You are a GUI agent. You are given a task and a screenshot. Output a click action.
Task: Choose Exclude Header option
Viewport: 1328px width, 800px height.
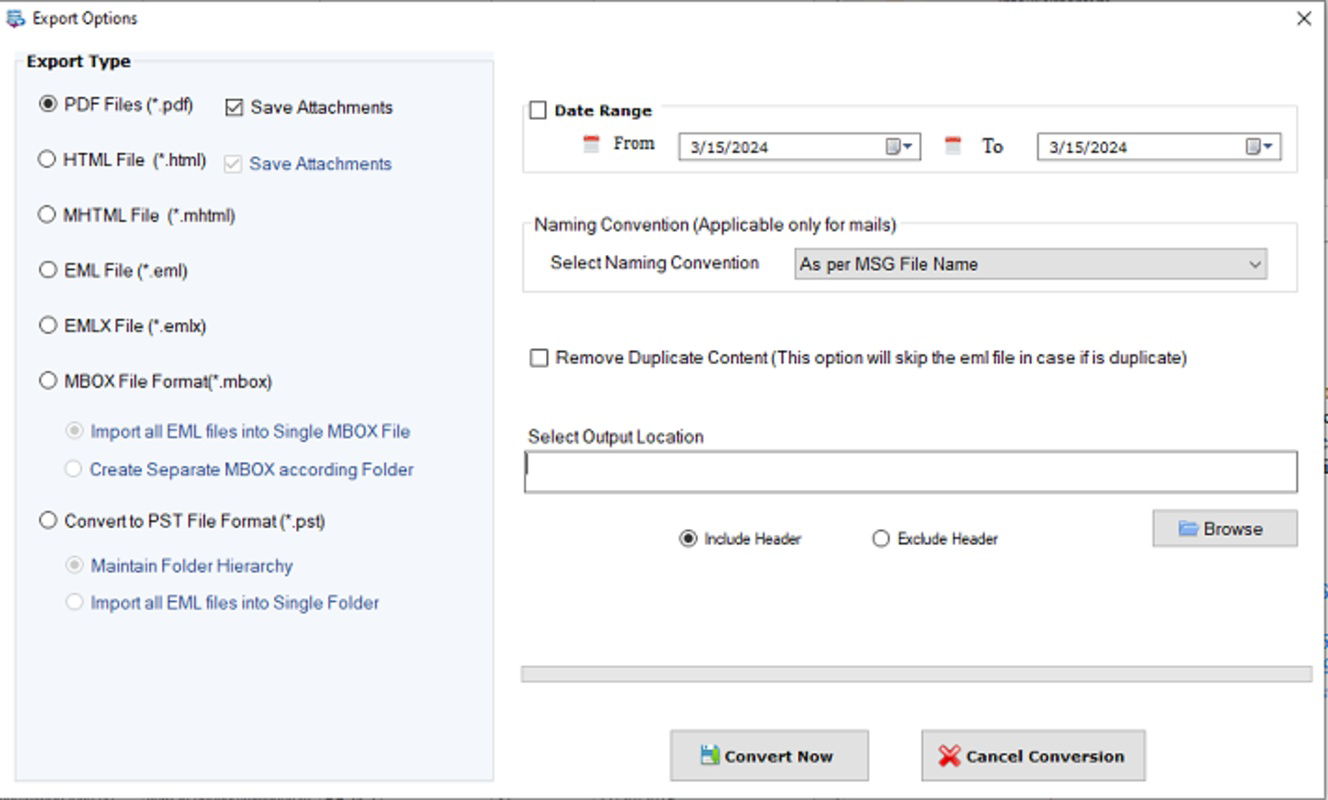(880, 538)
